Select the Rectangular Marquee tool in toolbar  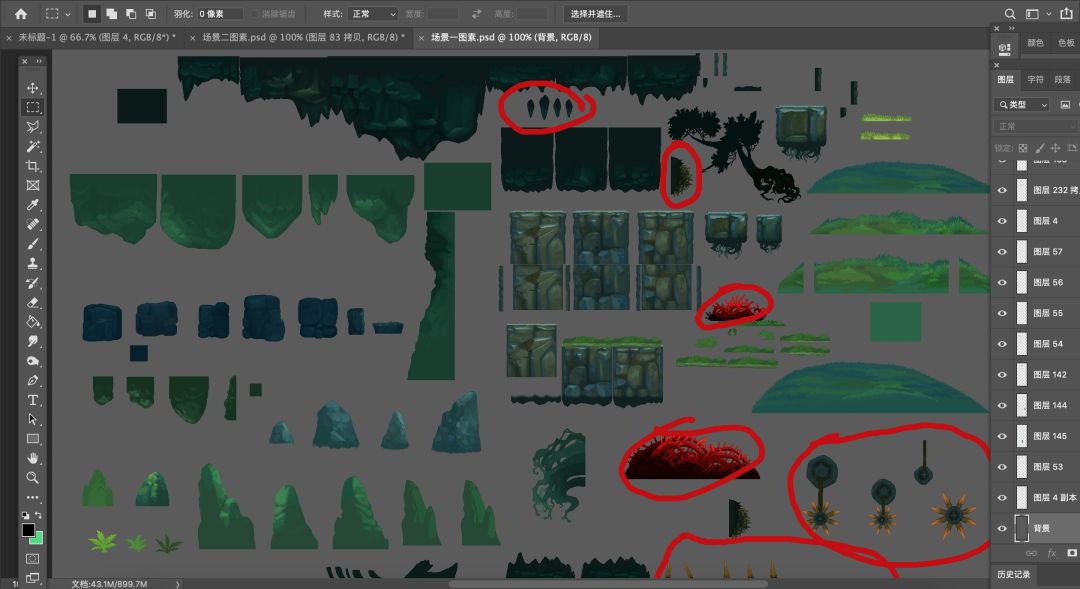point(32,107)
